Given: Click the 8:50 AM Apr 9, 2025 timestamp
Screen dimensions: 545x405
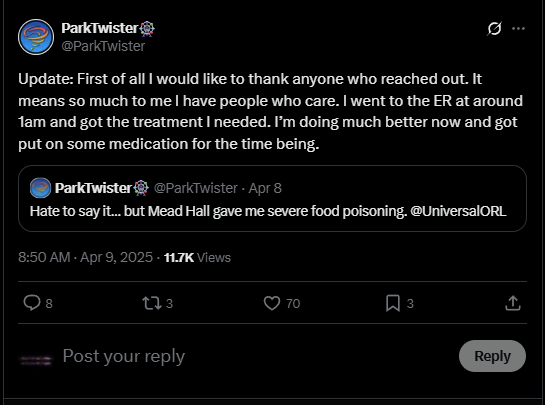Looking at the screenshot, I should [86, 257].
